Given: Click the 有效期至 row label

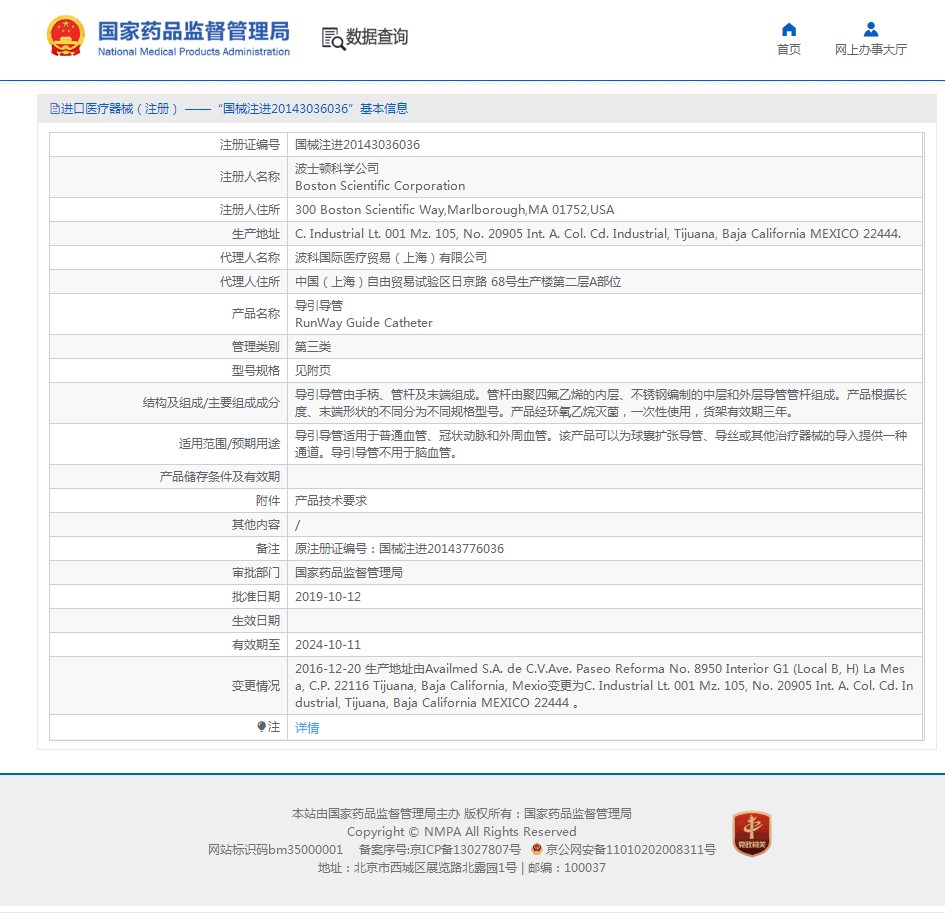Looking at the screenshot, I should tap(256, 645).
